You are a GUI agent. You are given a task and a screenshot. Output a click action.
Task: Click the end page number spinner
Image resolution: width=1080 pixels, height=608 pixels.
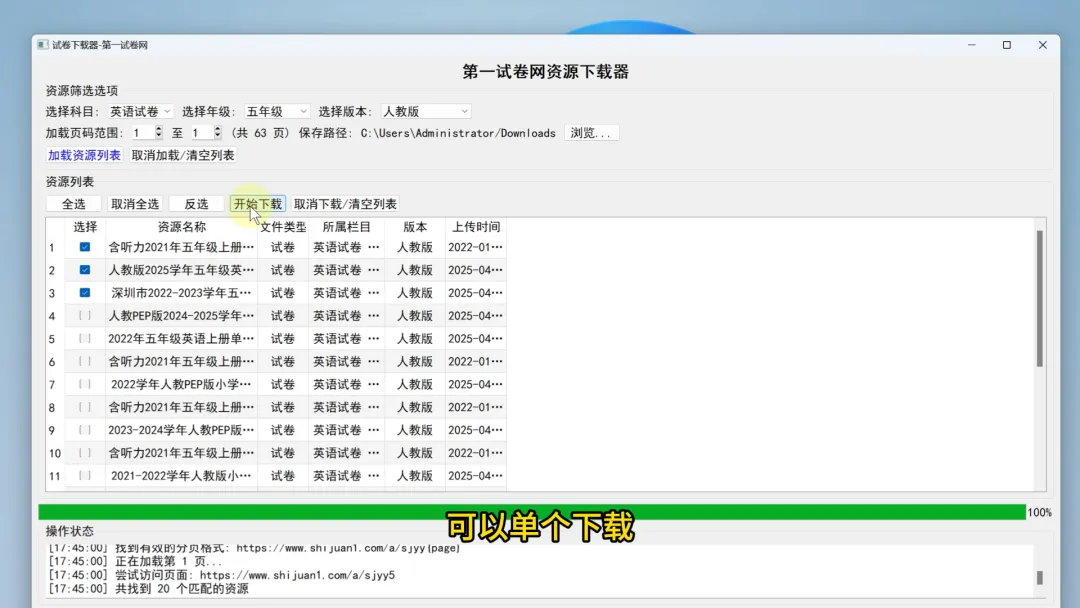[x=206, y=133]
